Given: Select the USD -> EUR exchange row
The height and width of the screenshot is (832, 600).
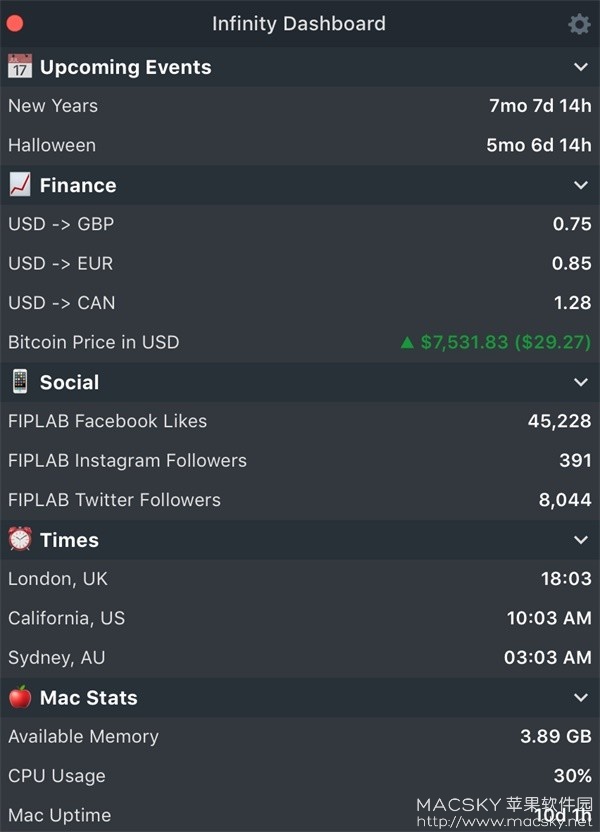Looking at the screenshot, I should click(300, 263).
